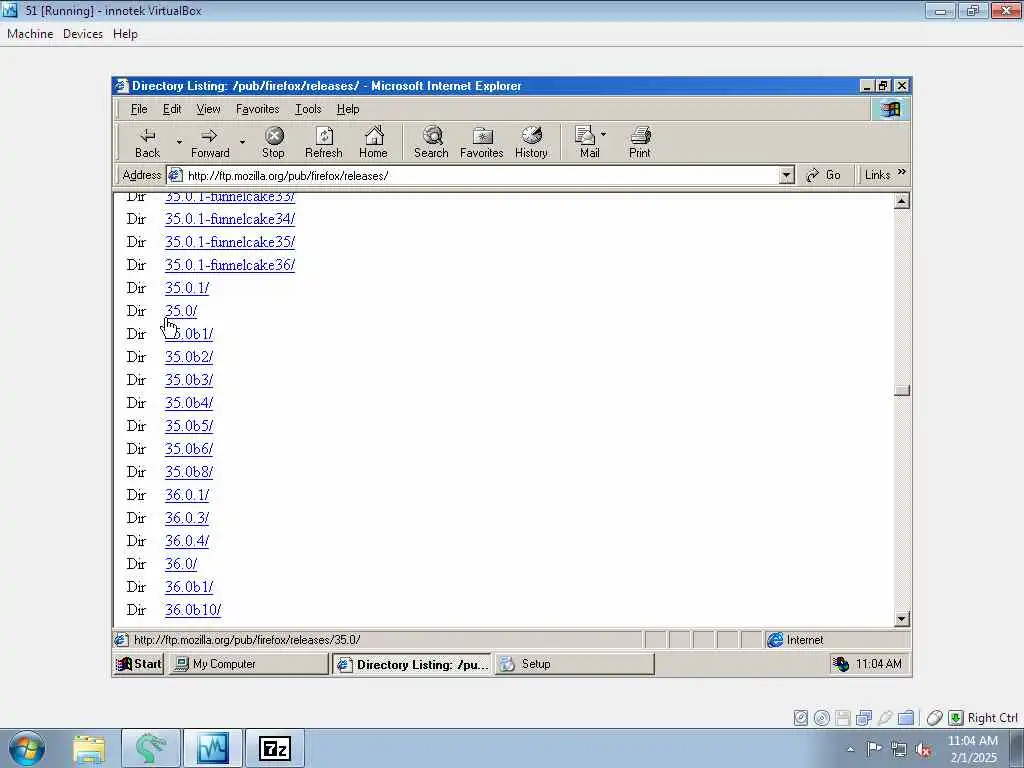The width and height of the screenshot is (1024, 768).
Task: Open the 35.0/ directory link
Action: [x=181, y=311]
